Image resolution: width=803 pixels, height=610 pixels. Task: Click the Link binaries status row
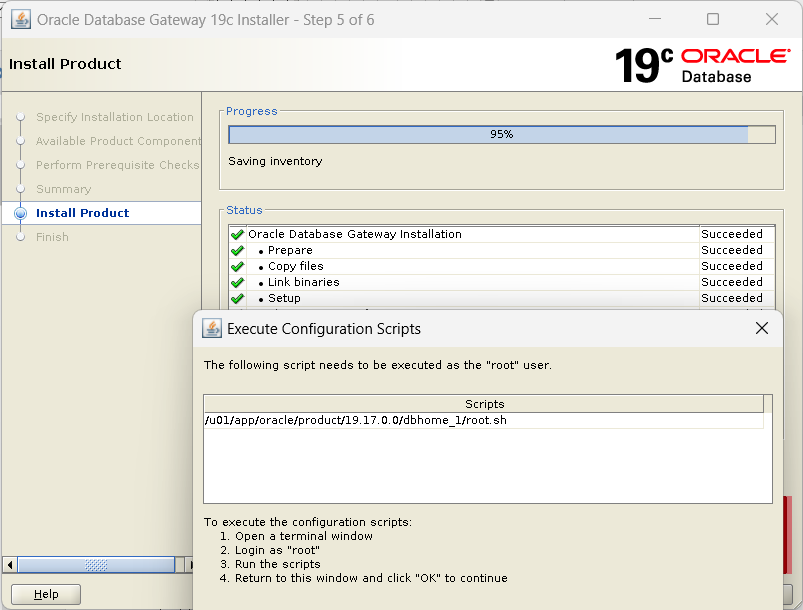click(501, 282)
